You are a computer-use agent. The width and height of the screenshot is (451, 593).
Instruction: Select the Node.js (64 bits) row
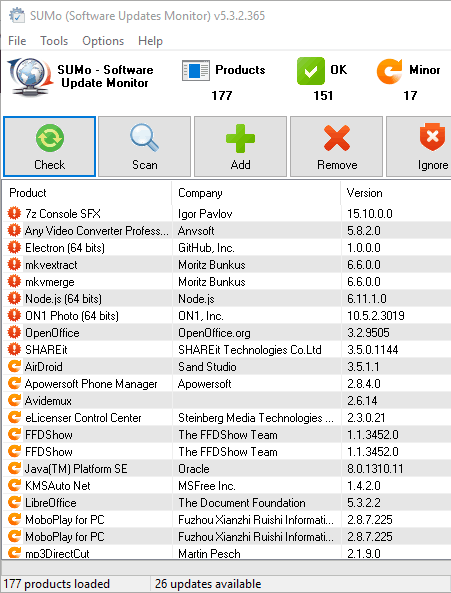tap(227, 299)
